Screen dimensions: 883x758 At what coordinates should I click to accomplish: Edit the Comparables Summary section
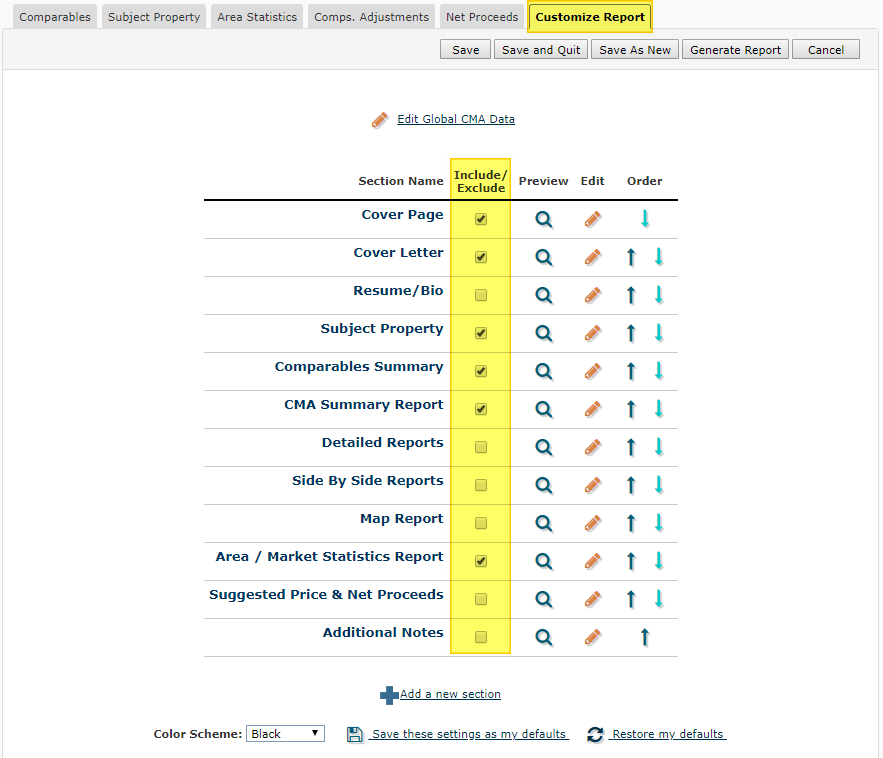coord(592,371)
